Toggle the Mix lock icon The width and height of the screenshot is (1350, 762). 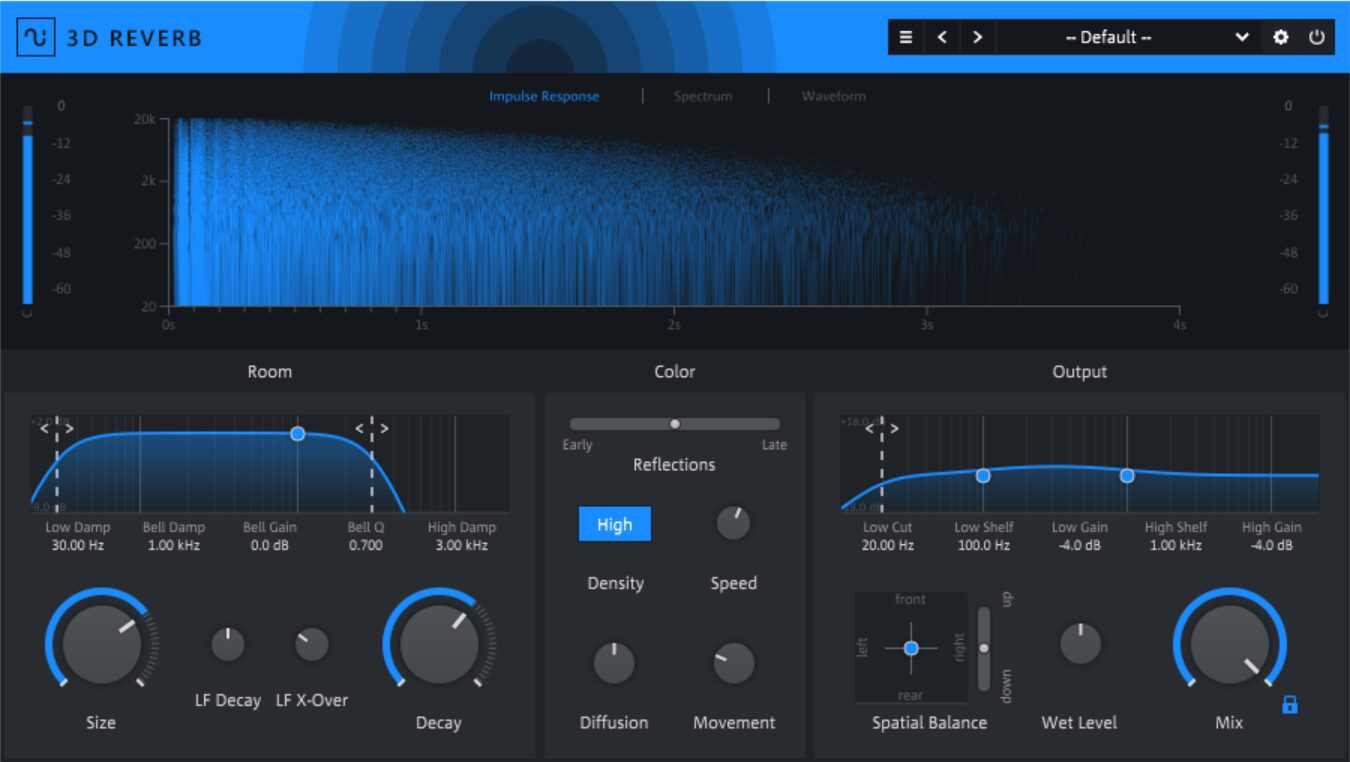tap(1289, 704)
